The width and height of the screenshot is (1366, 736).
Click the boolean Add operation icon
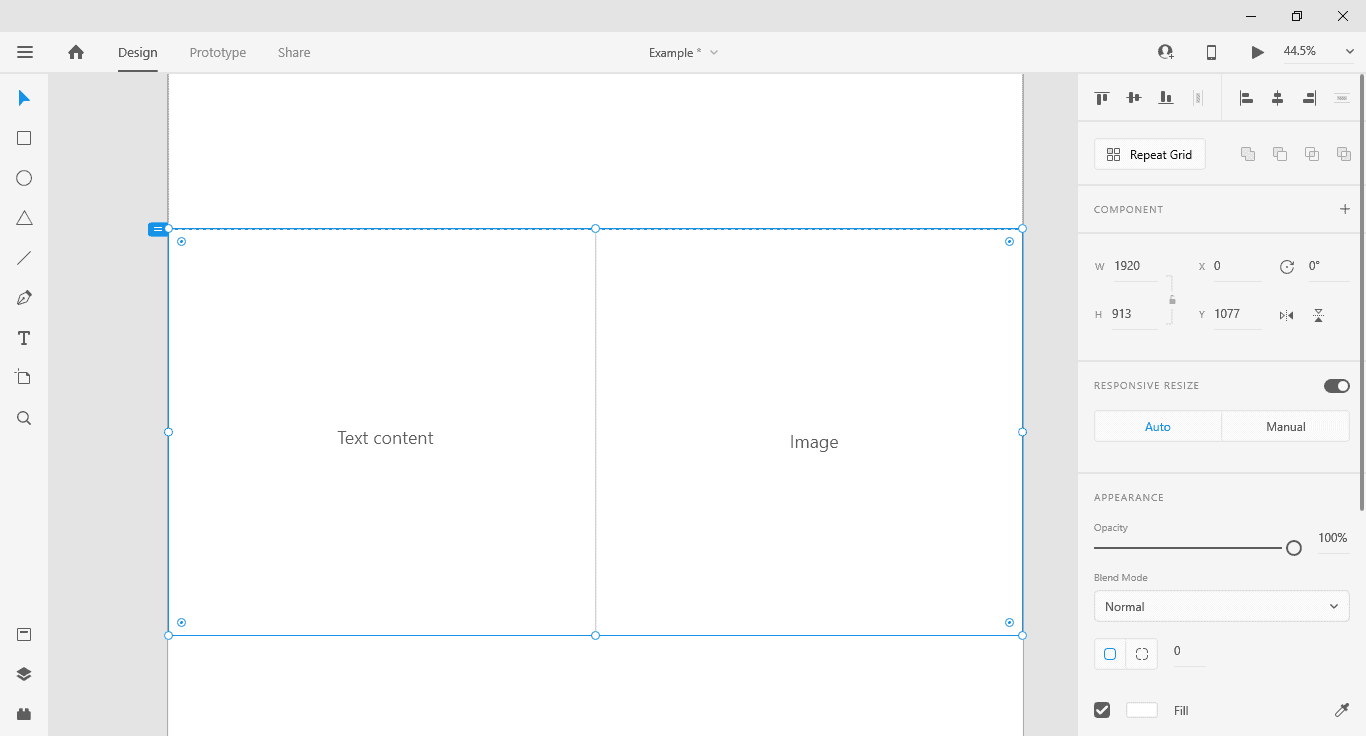(x=1248, y=154)
